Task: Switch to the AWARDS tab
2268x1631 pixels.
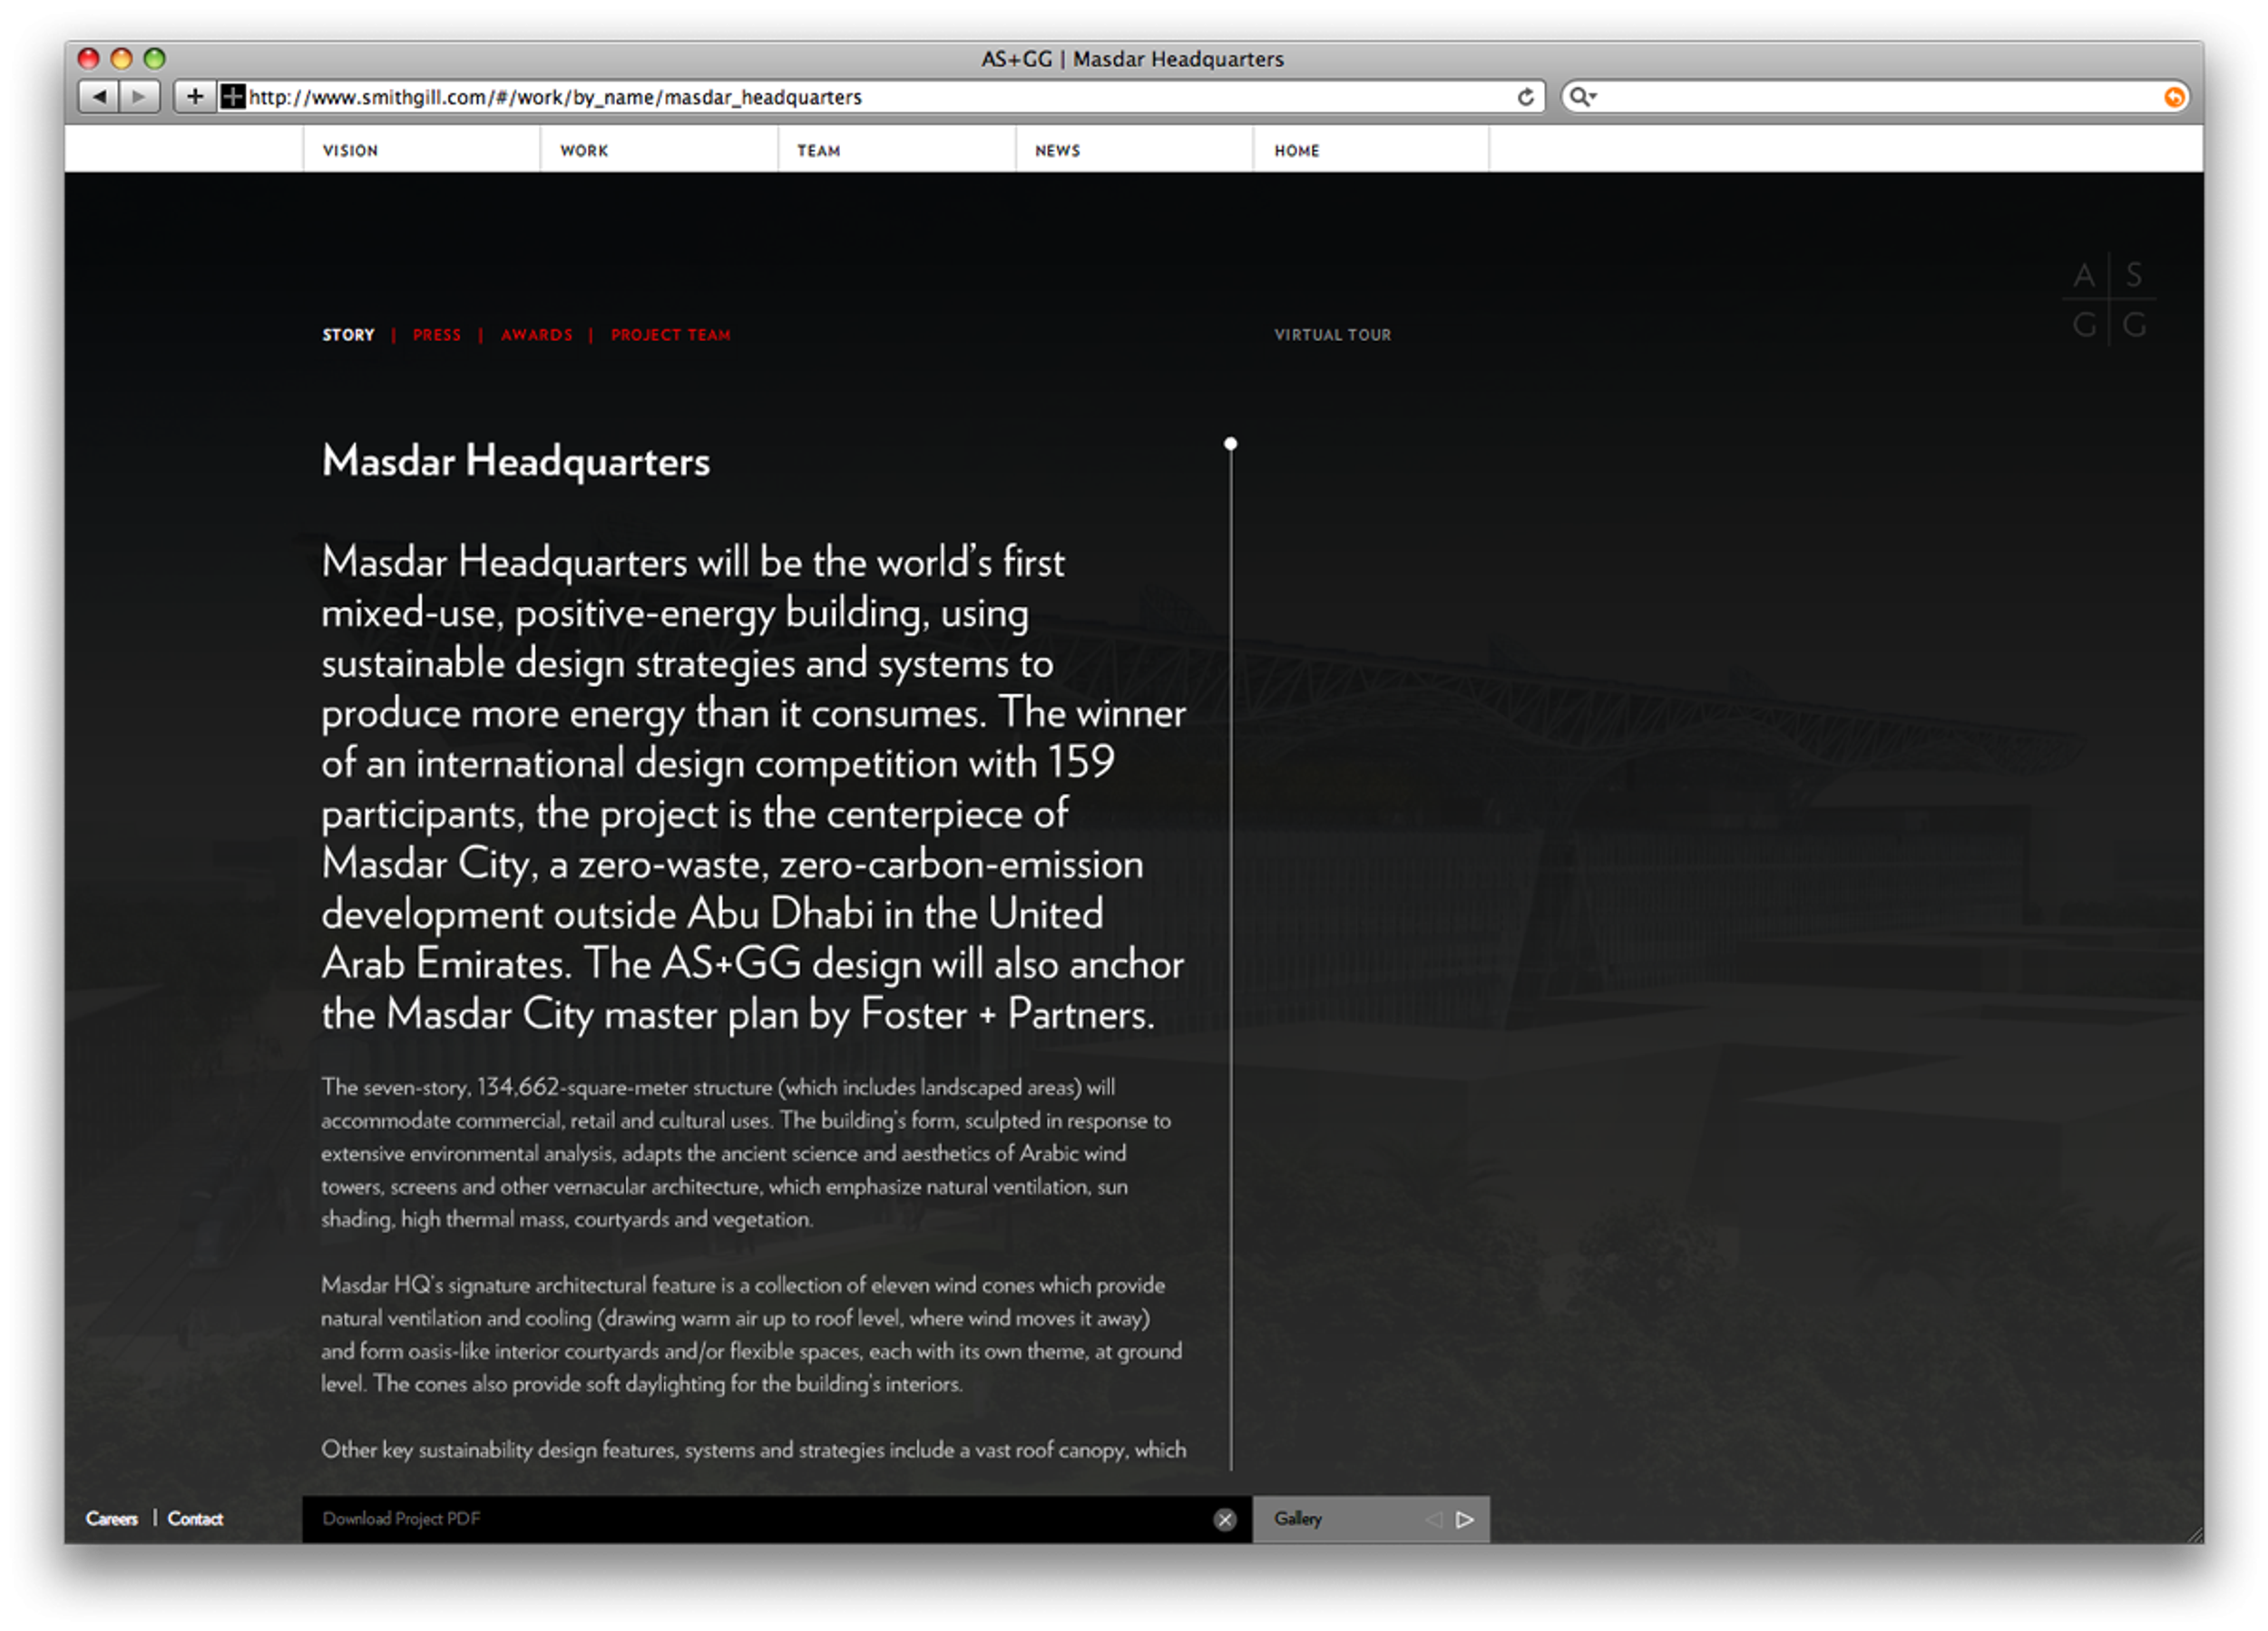Action: tap(537, 335)
